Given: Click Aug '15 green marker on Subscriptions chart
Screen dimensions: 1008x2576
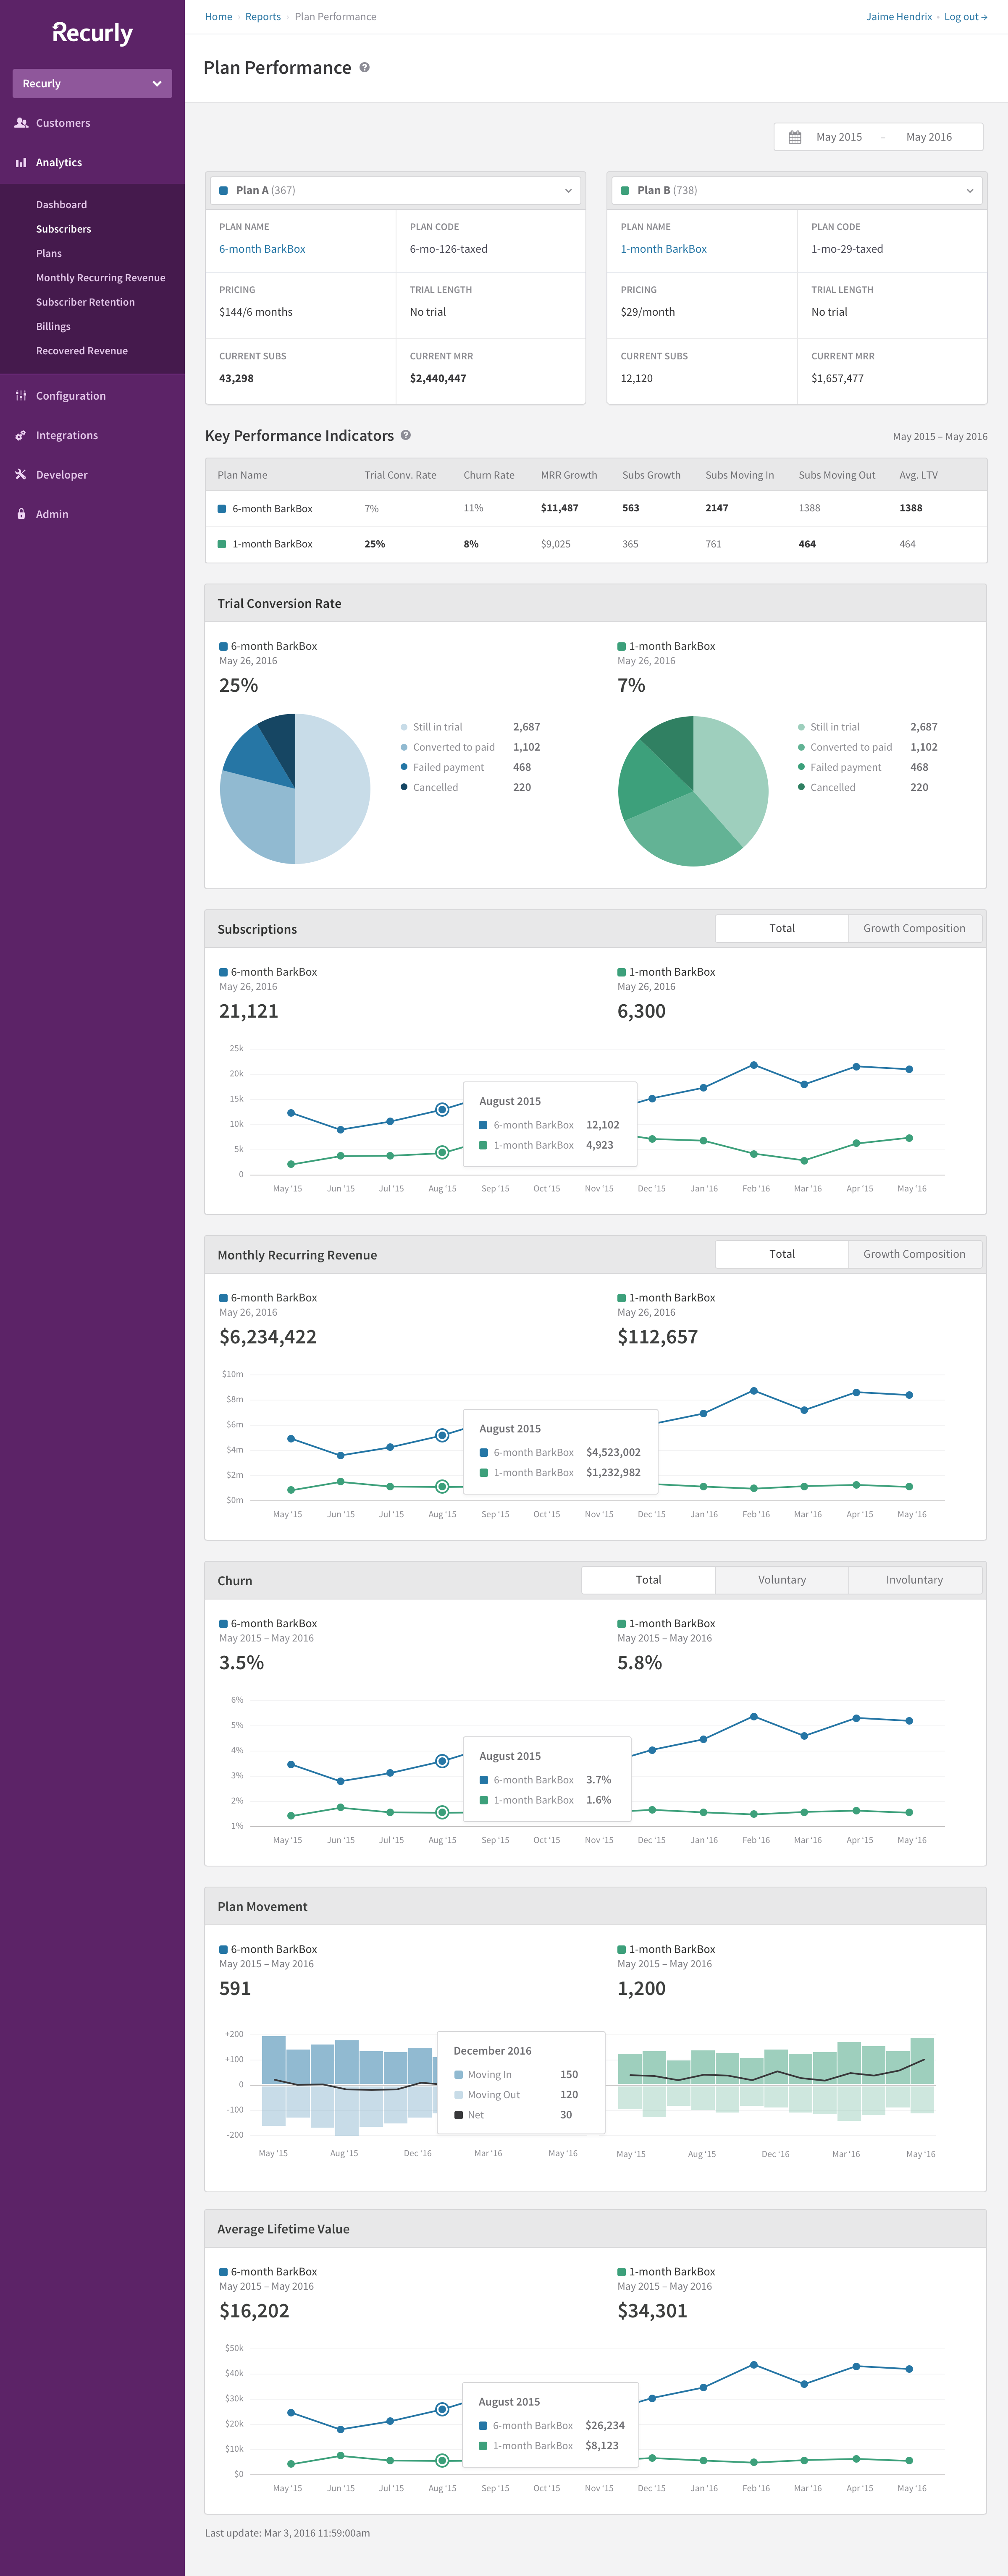Looking at the screenshot, I should pyautogui.click(x=442, y=1152).
